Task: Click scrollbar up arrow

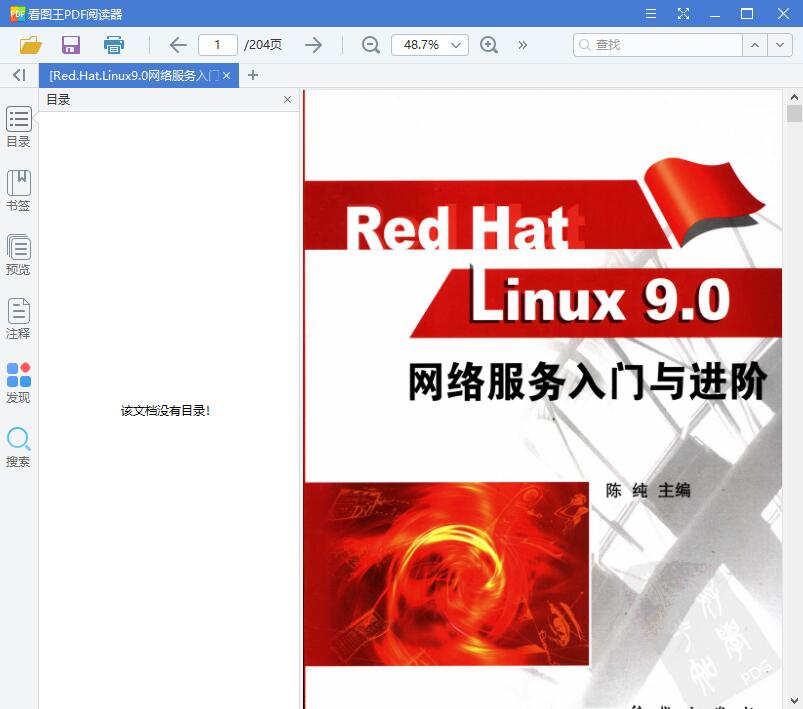Action: (x=794, y=97)
